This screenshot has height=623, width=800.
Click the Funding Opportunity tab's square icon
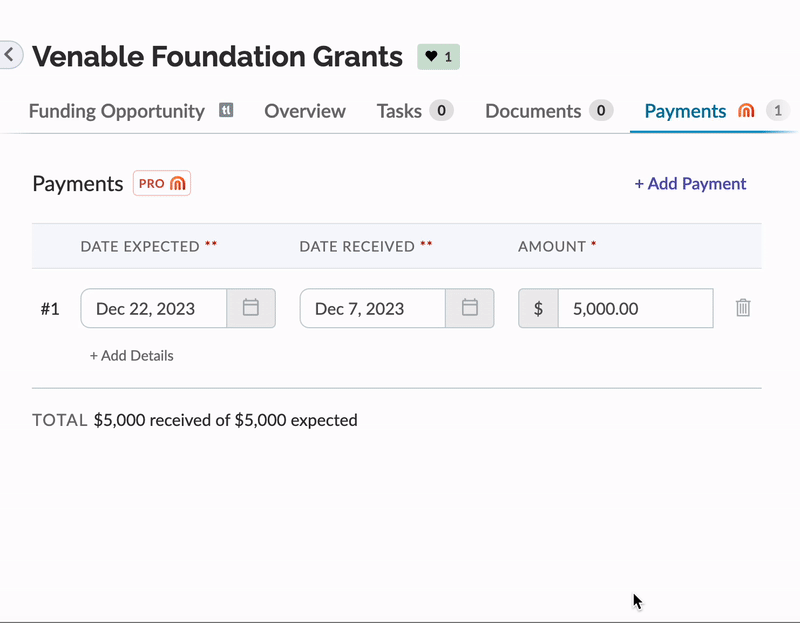226,110
